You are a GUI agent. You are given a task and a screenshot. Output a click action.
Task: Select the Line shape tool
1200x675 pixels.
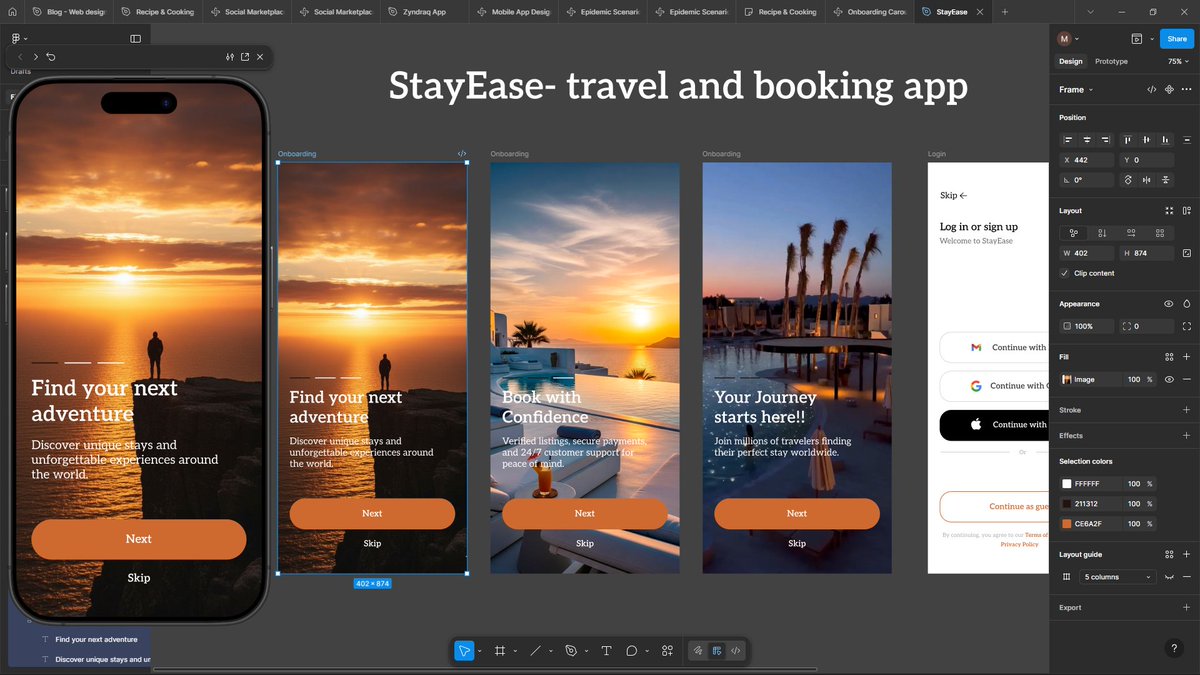click(535, 650)
